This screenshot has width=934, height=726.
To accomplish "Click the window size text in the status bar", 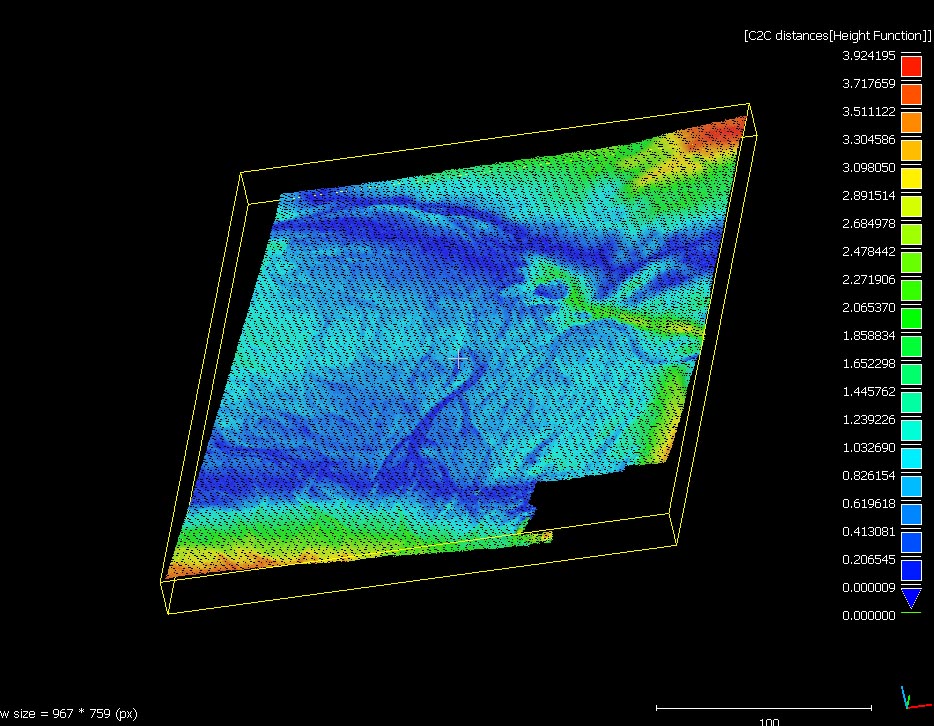I will pyautogui.click(x=68, y=714).
